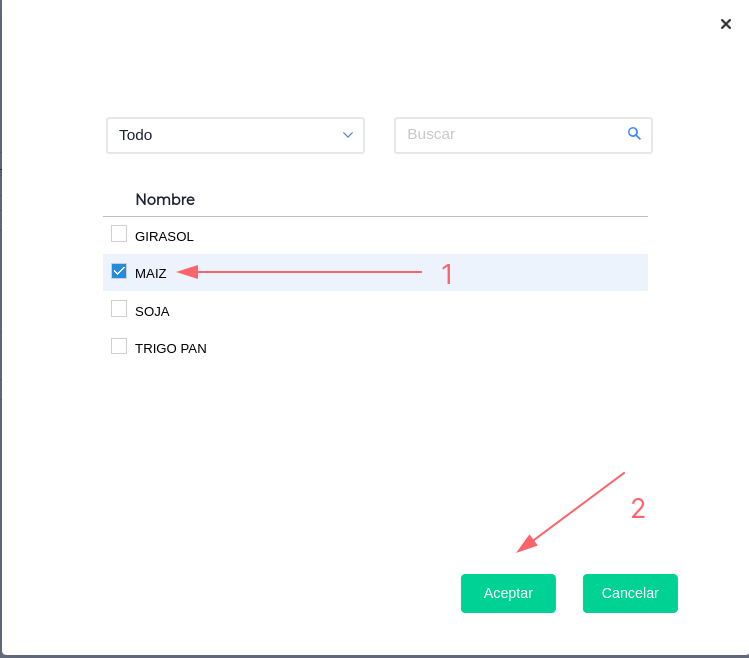Click the chevron arrow in Todo dropdown
Viewport: 749px width, 658px height.
(x=348, y=135)
